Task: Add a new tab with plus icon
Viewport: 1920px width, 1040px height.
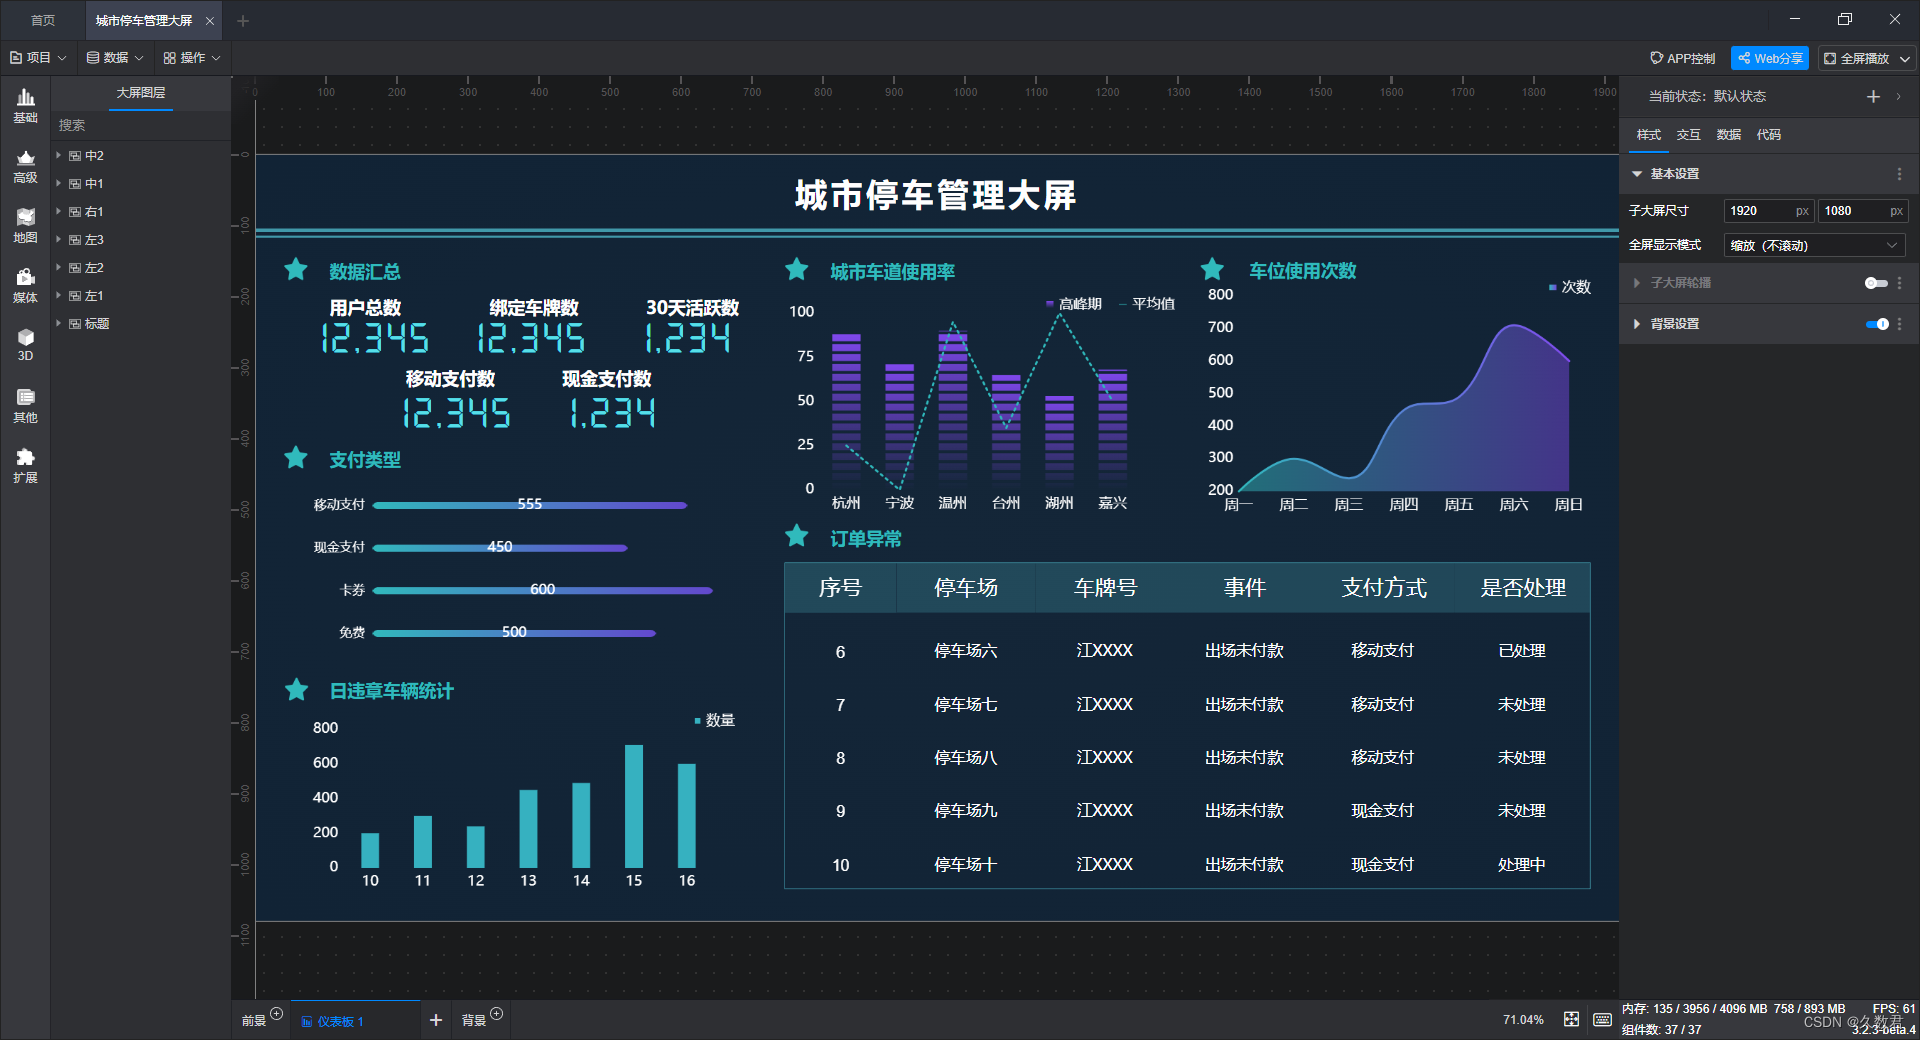Action: tap(242, 21)
